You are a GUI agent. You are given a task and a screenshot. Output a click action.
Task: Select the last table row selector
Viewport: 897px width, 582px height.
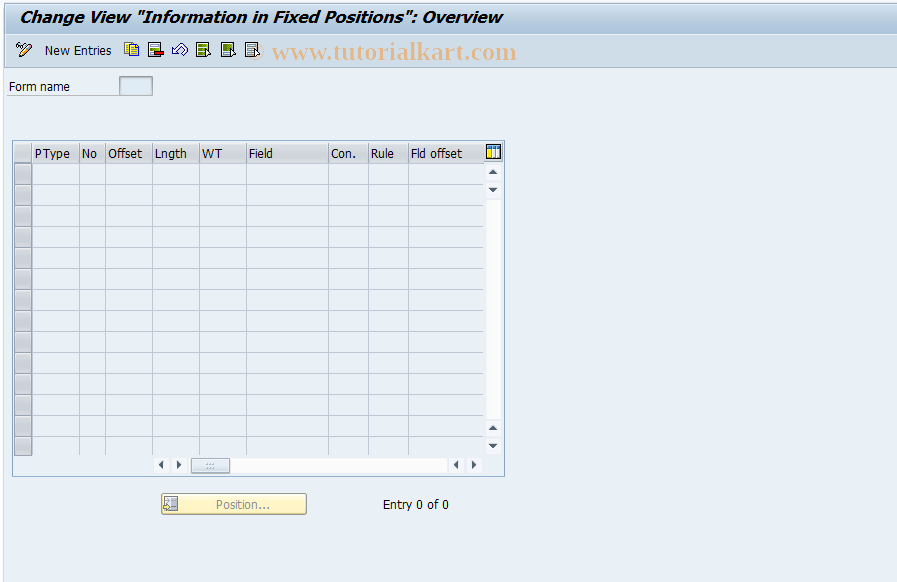pos(23,446)
